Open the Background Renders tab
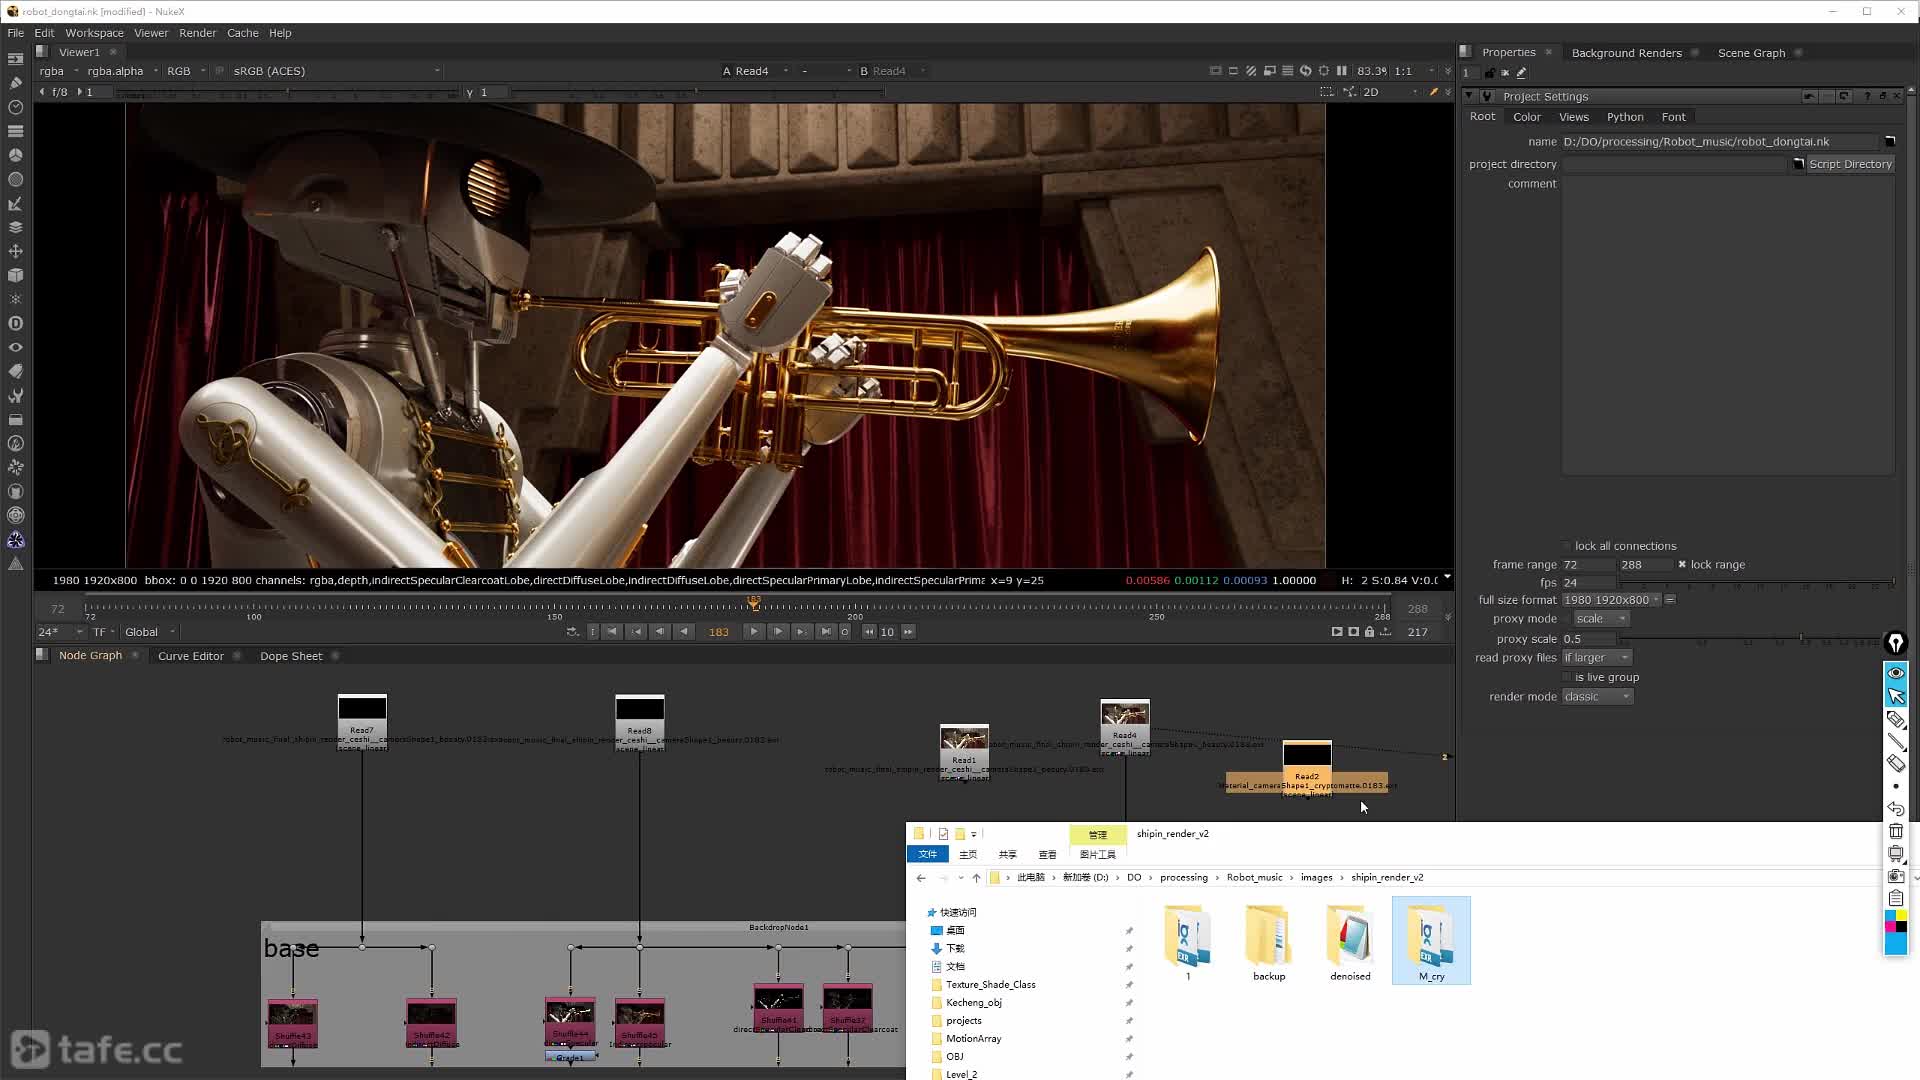The image size is (1920, 1080). click(1626, 53)
